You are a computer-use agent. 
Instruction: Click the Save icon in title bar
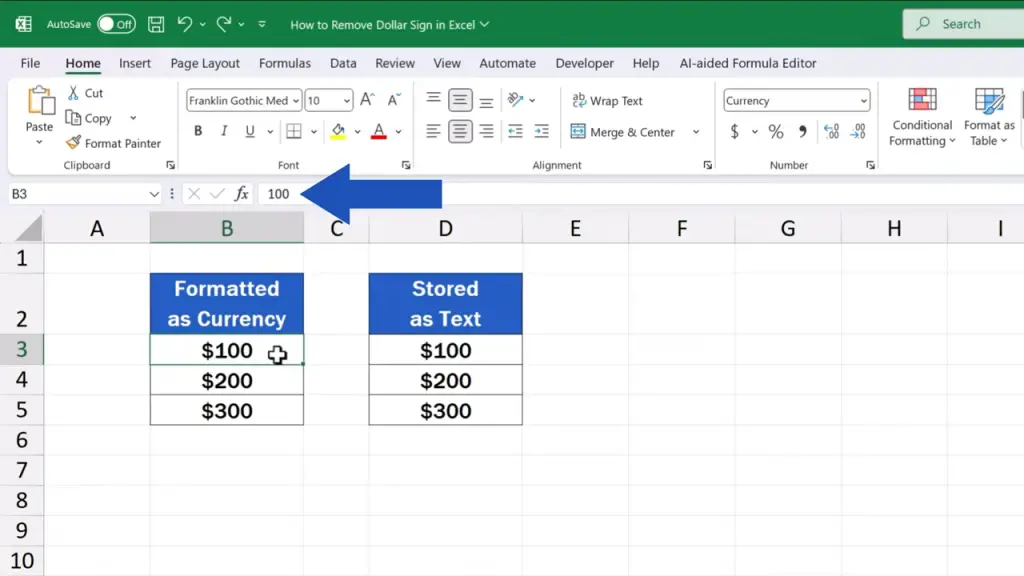coord(156,24)
